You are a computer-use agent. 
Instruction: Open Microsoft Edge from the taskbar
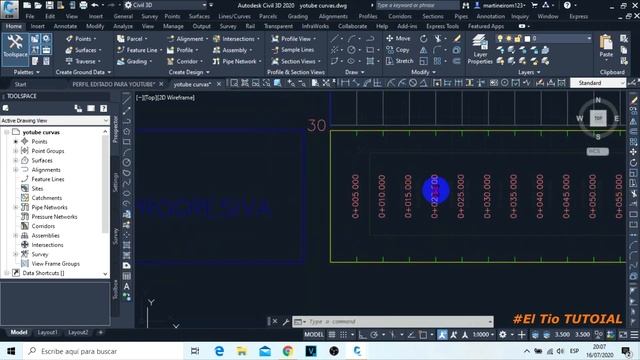coord(219,351)
